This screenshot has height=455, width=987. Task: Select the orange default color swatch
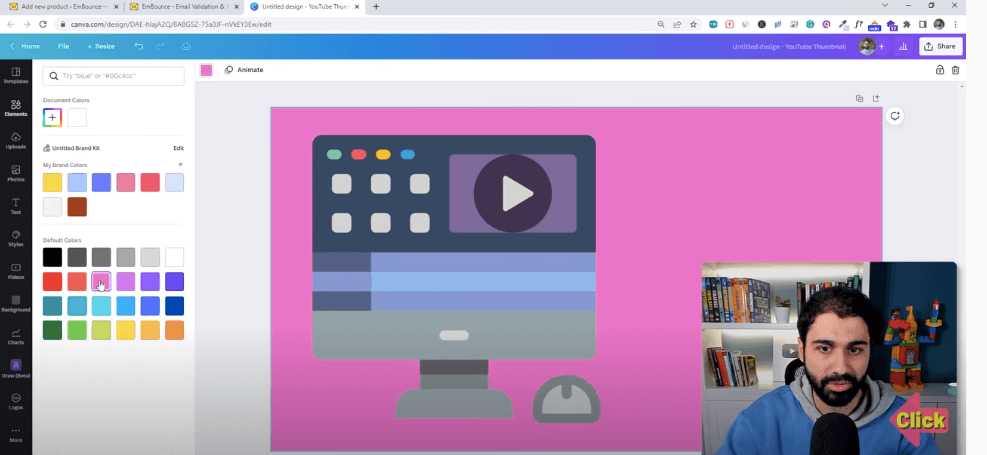174,330
